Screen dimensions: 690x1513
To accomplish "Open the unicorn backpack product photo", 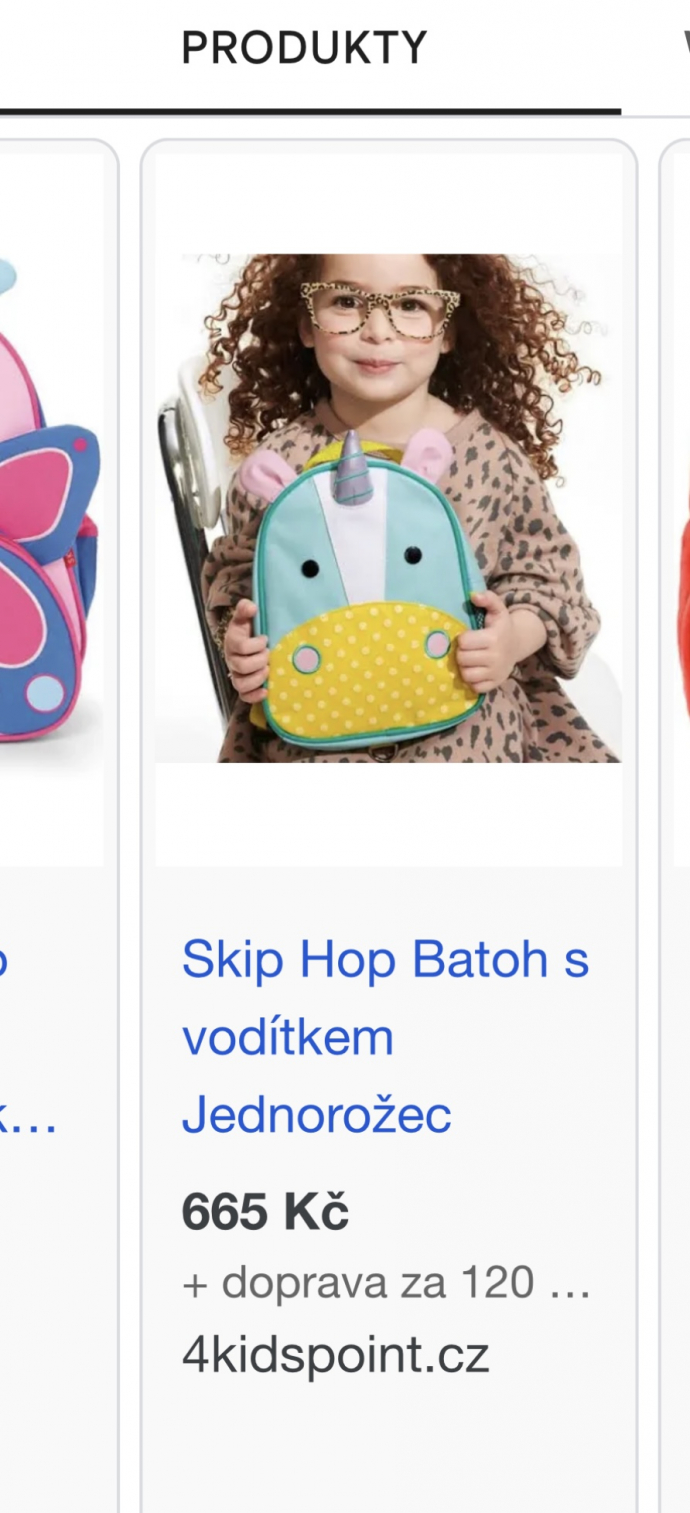I will [388, 508].
